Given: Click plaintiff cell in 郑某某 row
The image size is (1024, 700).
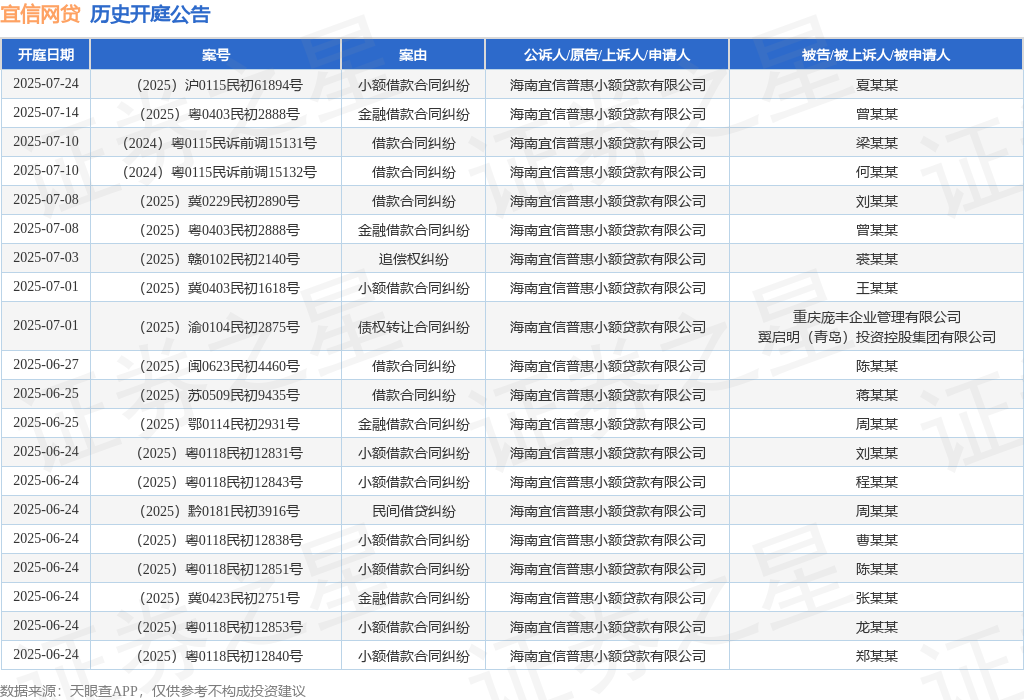Looking at the screenshot, I should (x=607, y=656).
